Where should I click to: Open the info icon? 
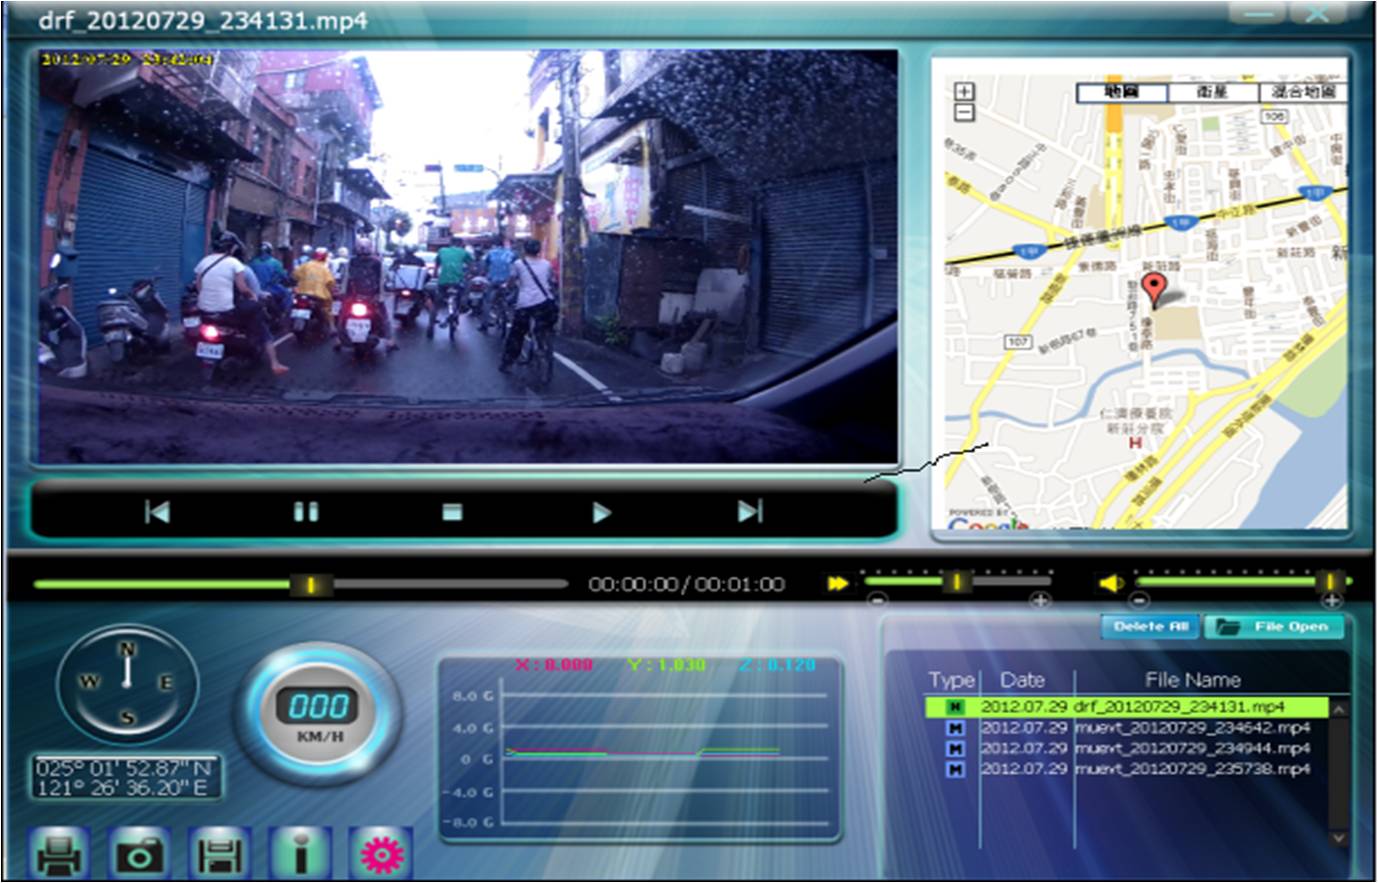tap(300, 855)
